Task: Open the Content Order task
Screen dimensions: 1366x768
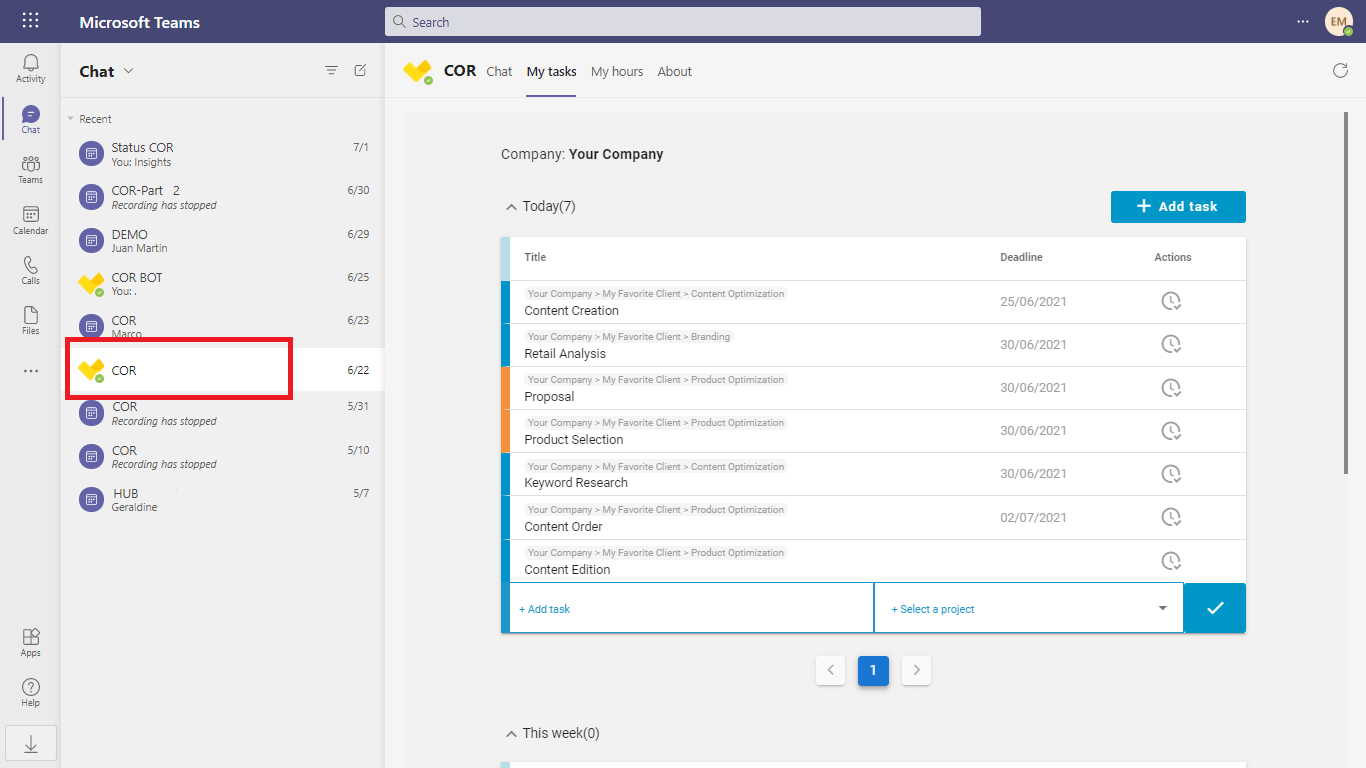Action: 564,527
